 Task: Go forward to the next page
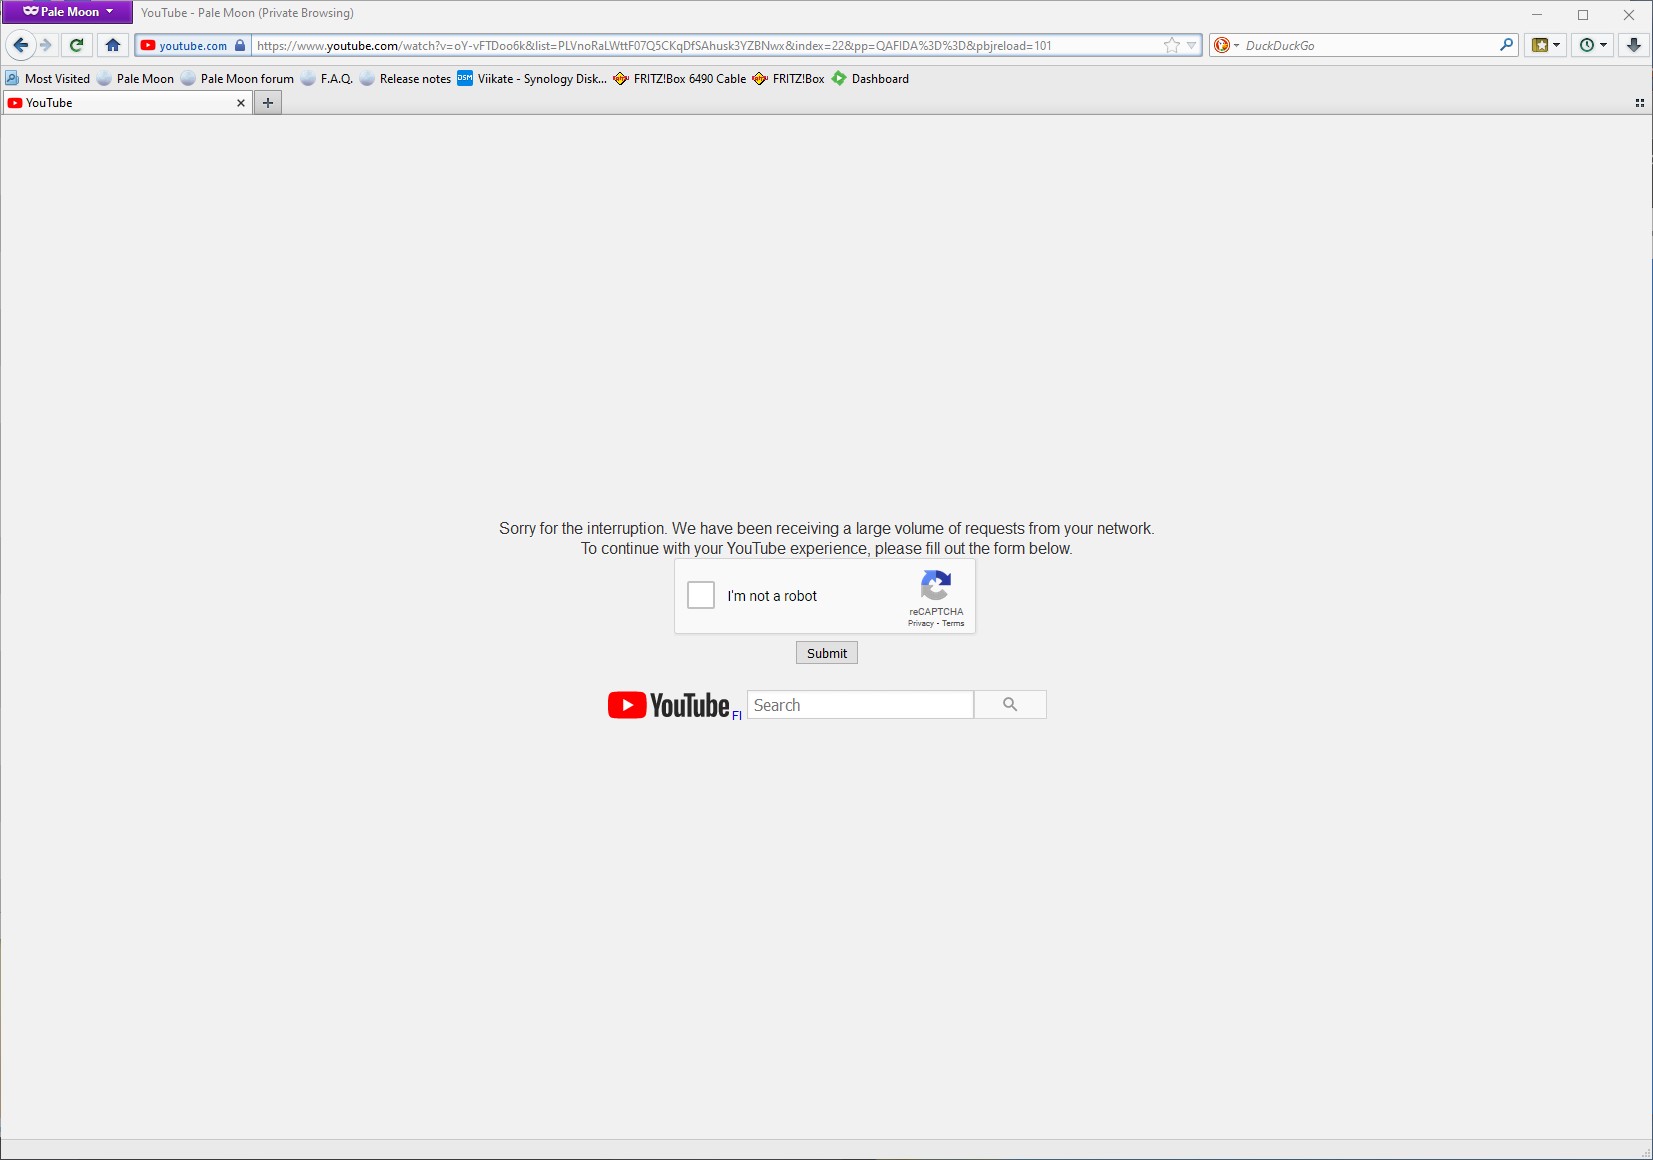(46, 45)
